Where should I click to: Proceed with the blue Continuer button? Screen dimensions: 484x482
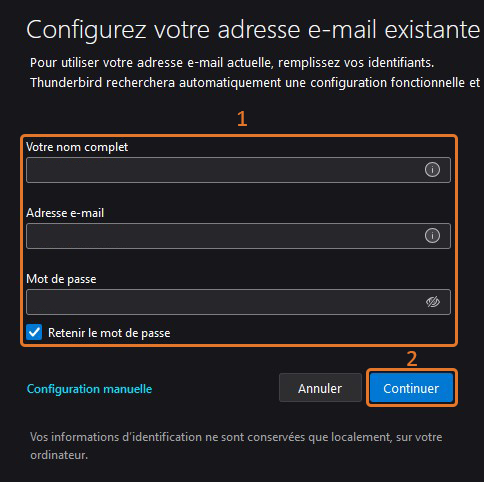[411, 388]
